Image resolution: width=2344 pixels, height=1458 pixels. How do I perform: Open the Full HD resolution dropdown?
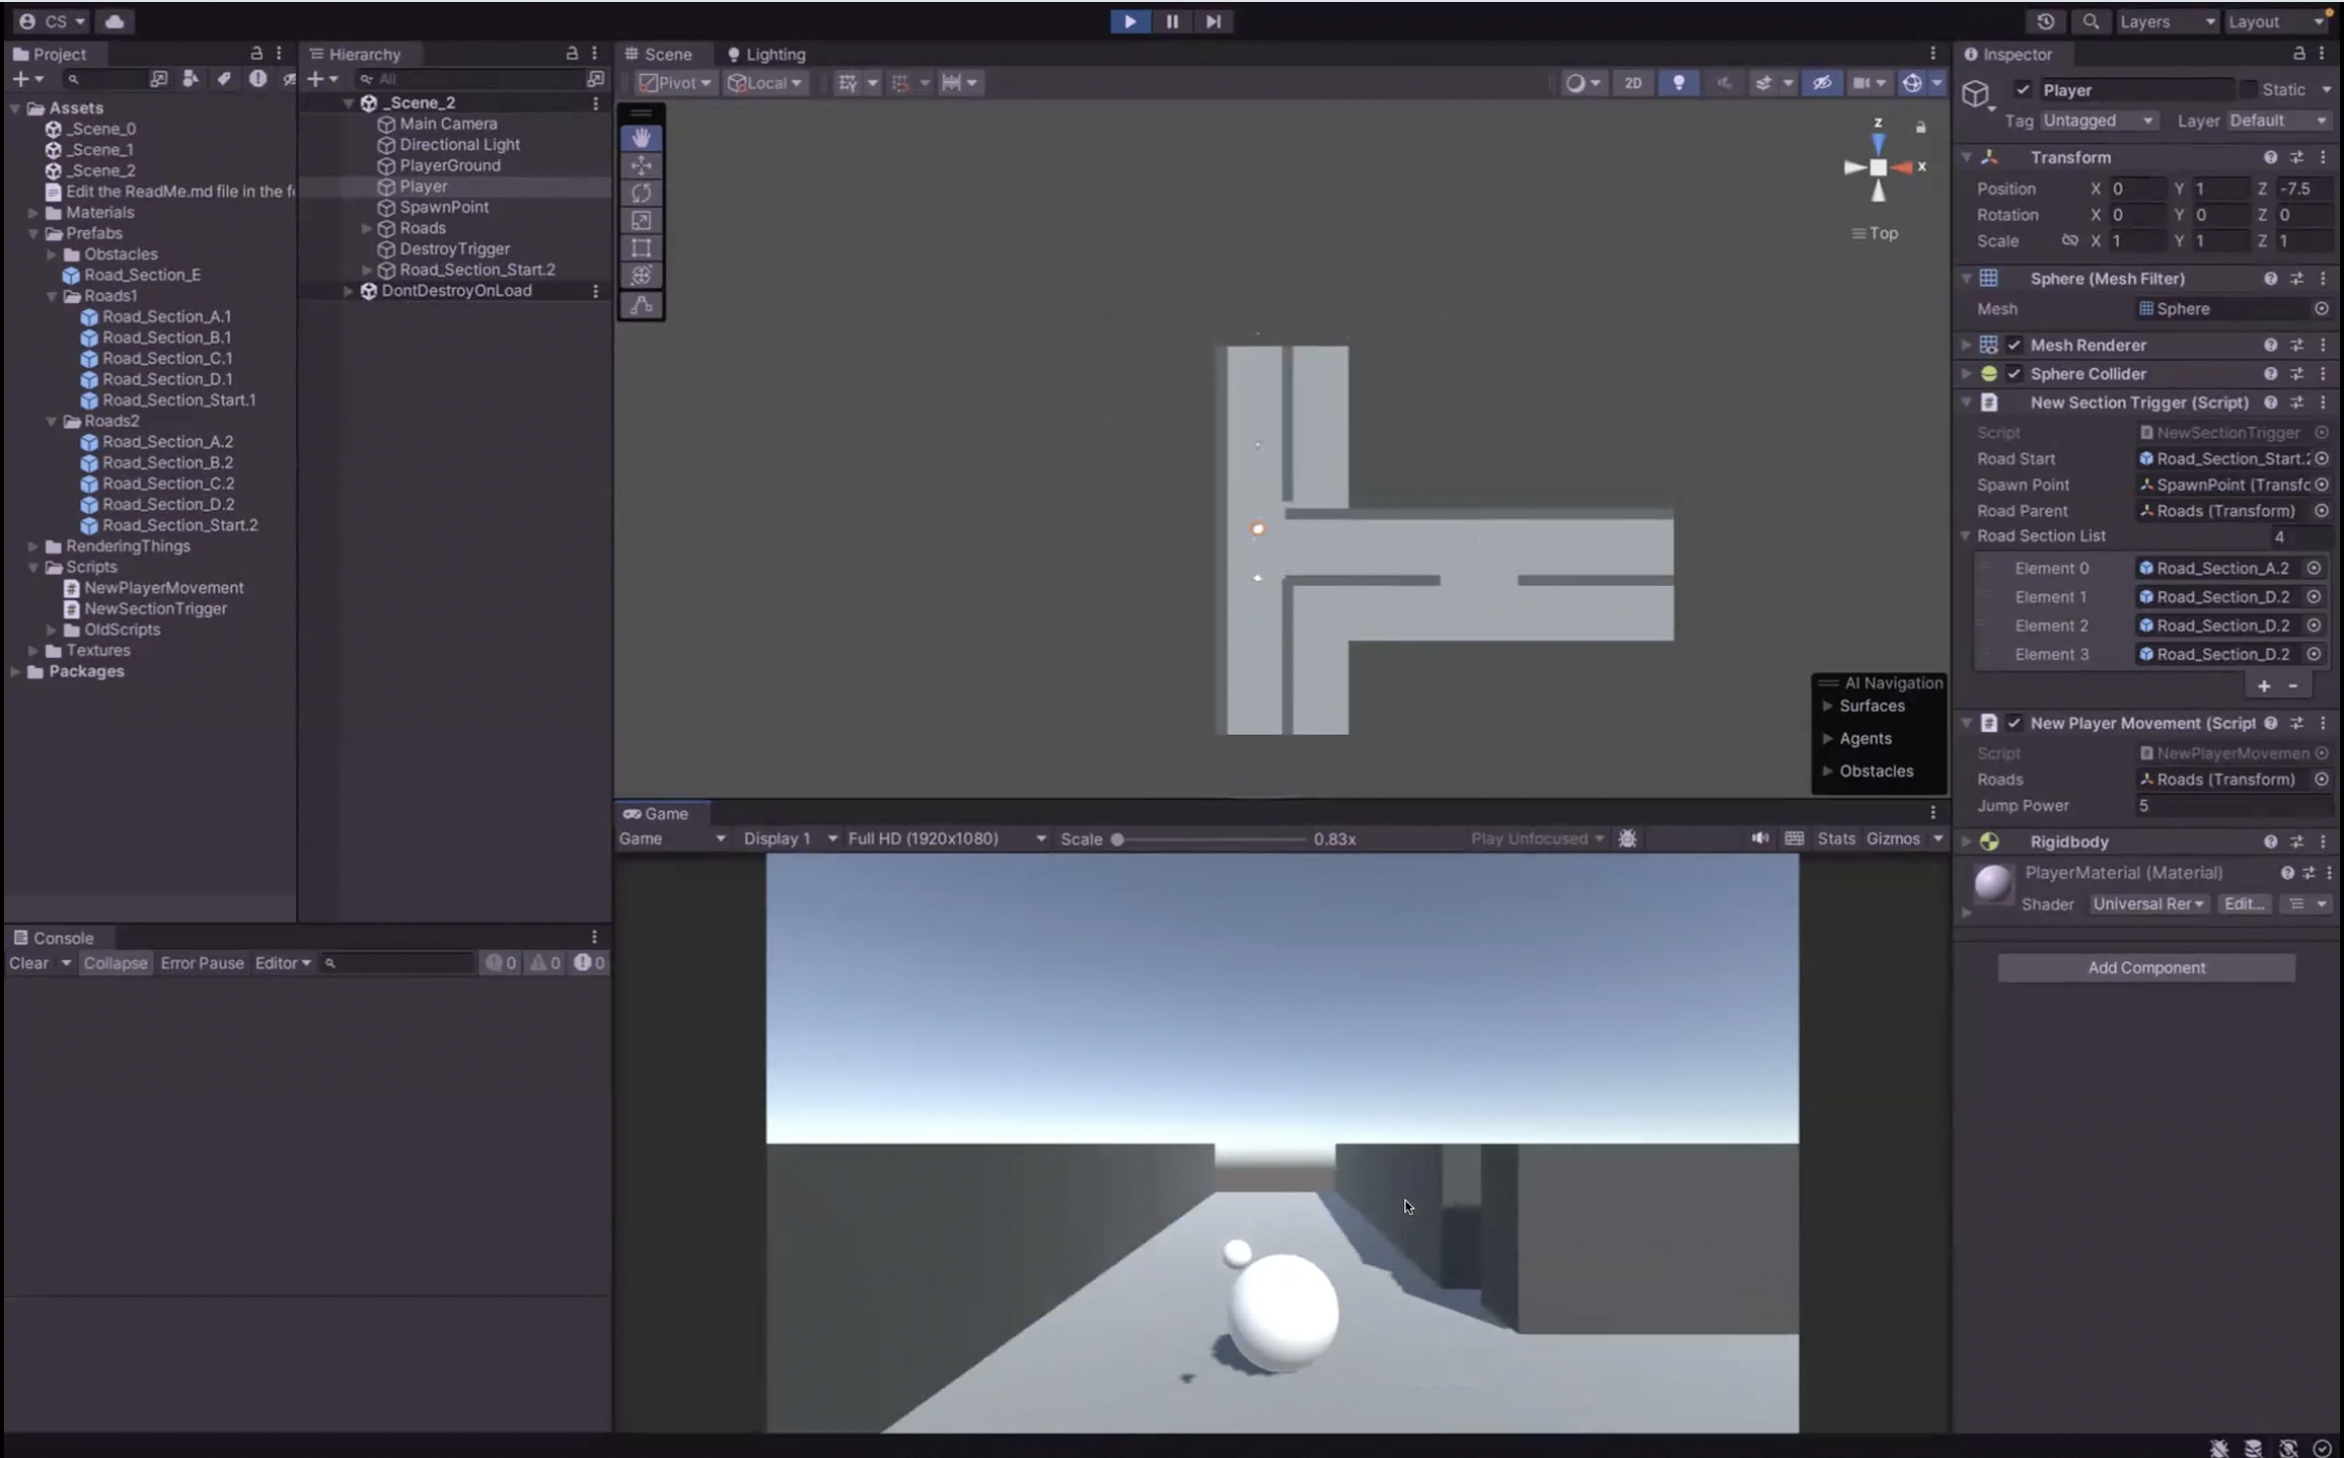945,838
